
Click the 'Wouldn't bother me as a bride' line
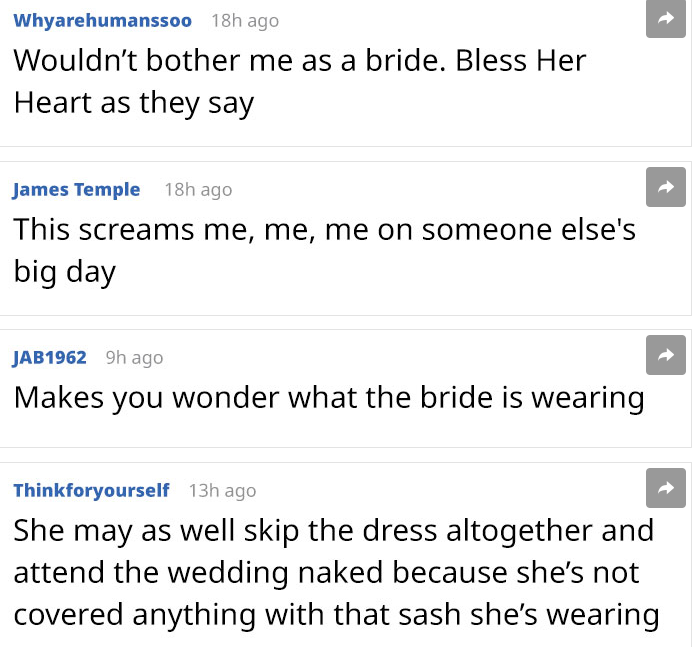[299, 61]
